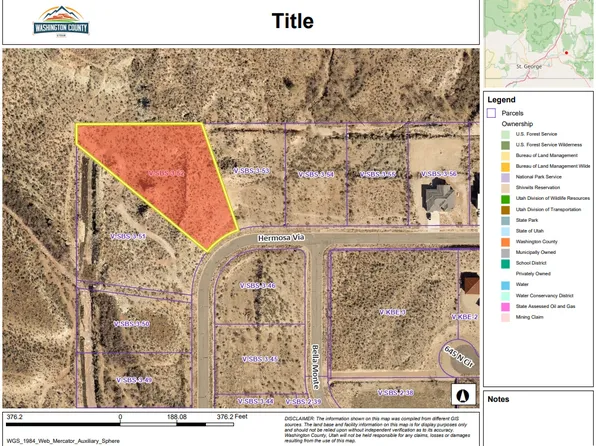Viewport: 596px width, 446px height.
Task: Click the Bureau of Land Management swatch
Action: pos(506,156)
